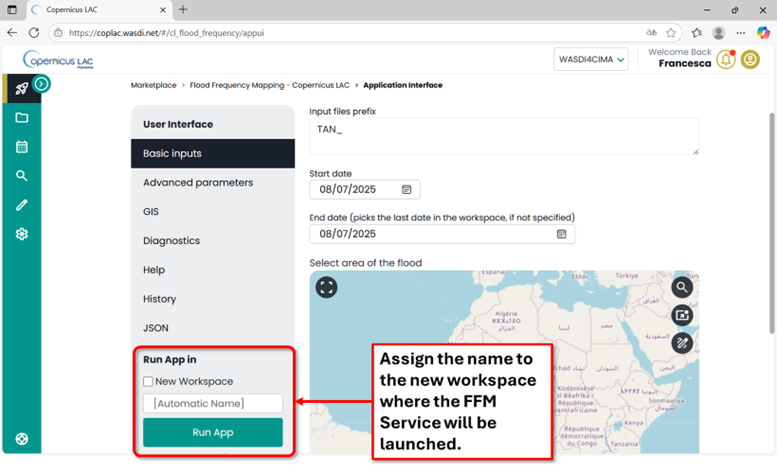Open the workspaces folder icon in sidebar
Viewport: 777px width, 472px height.
[21, 117]
